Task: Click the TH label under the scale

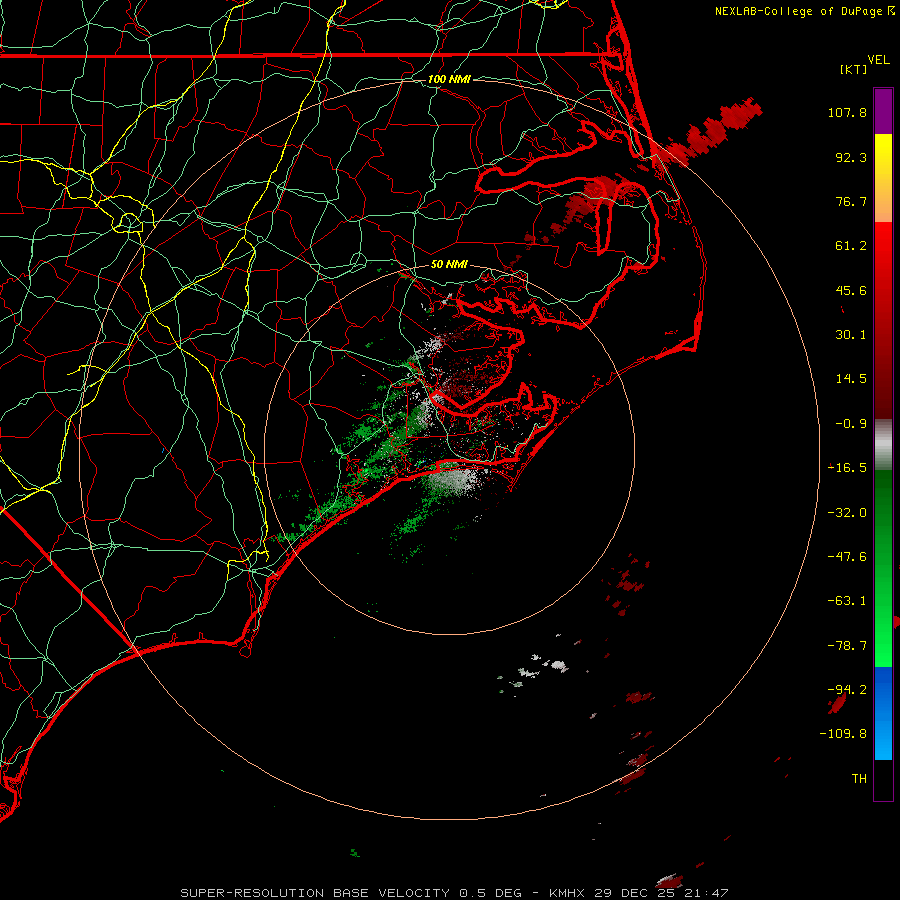Action: (x=859, y=779)
